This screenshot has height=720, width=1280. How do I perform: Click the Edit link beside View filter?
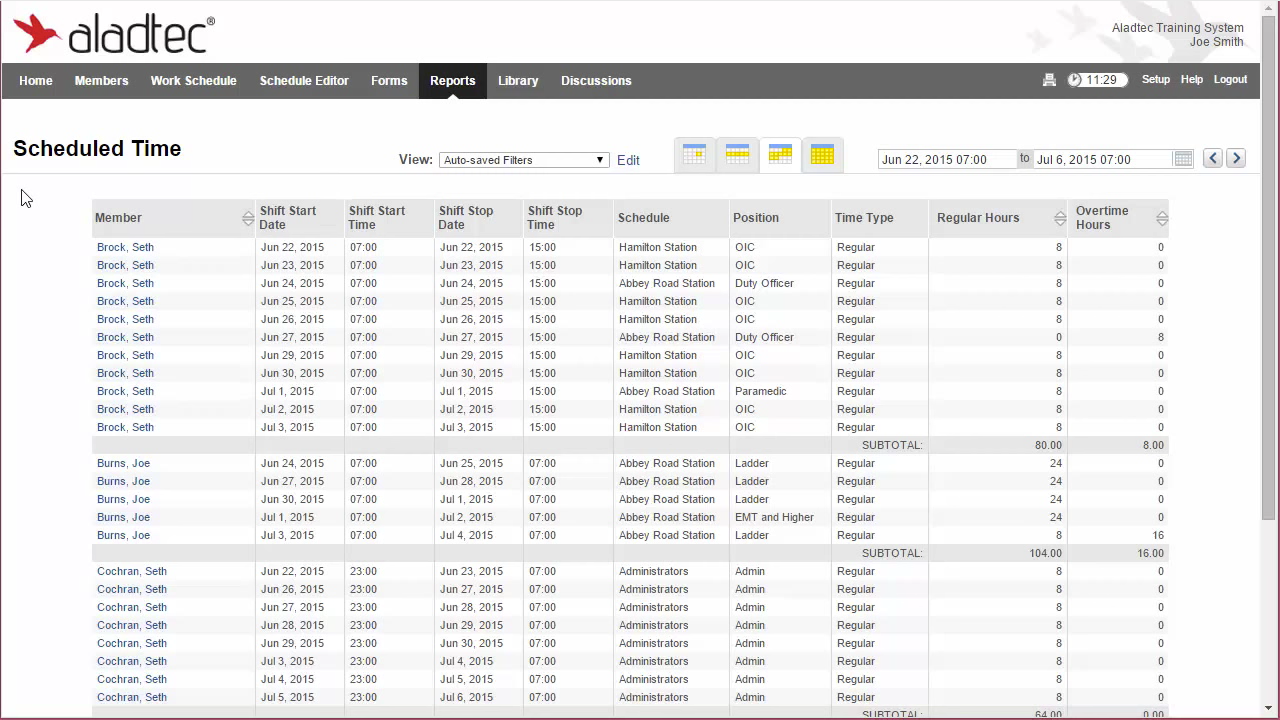[628, 160]
